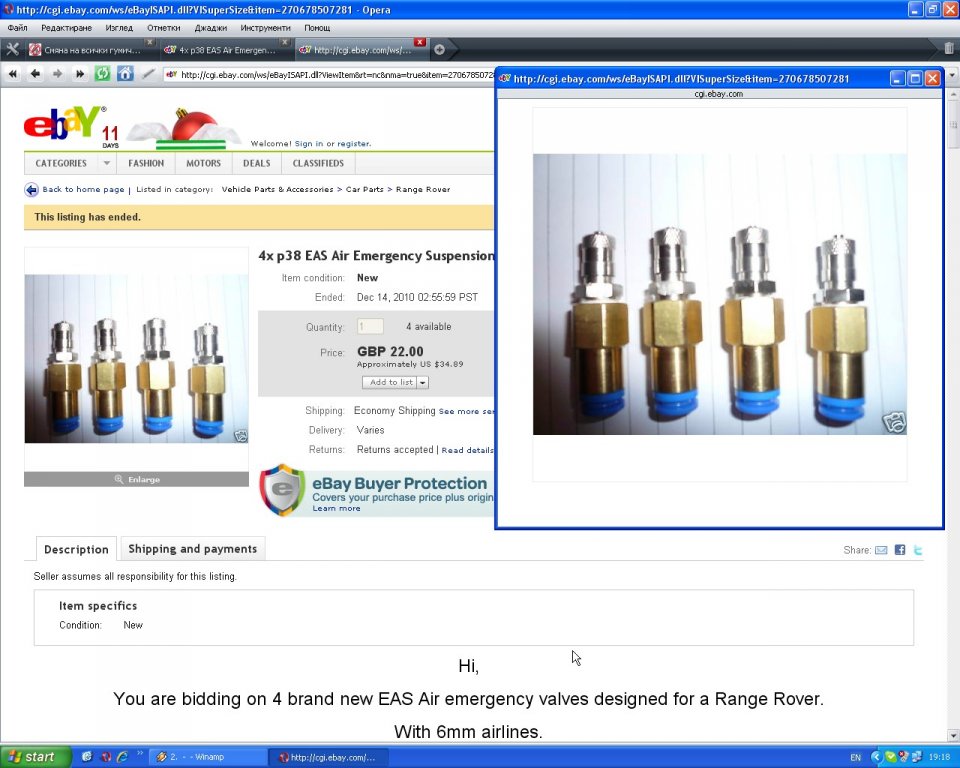Open the address bar dropdown arrow
The image size is (960, 768).
point(952,75)
